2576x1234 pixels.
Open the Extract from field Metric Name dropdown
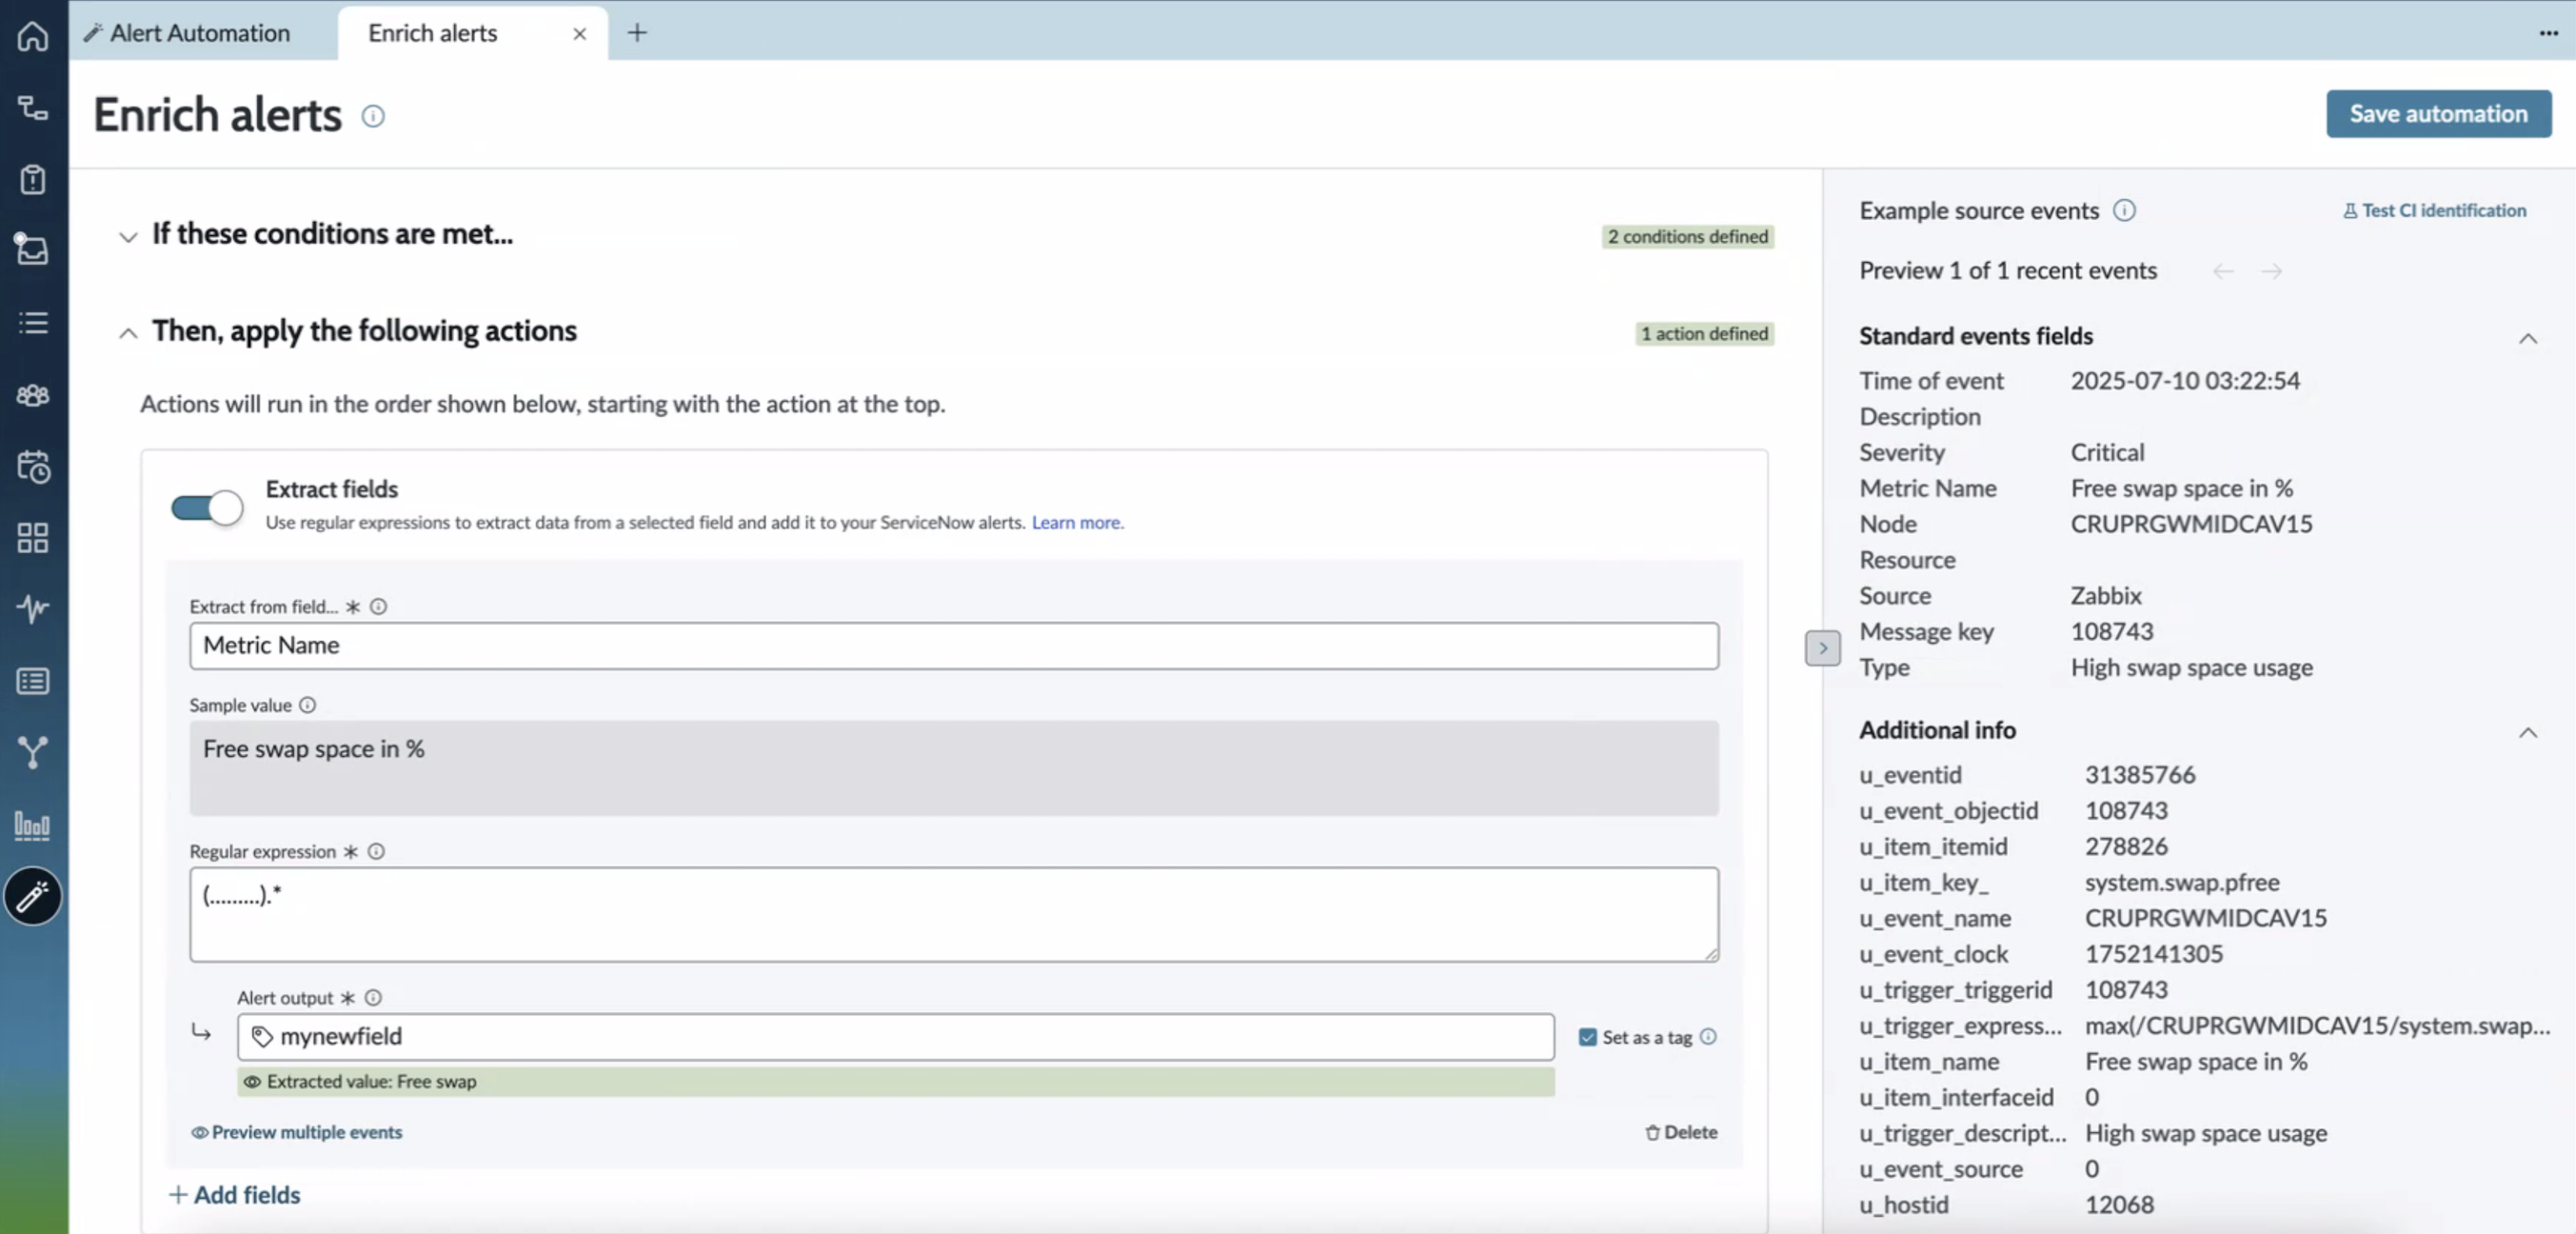click(x=953, y=646)
